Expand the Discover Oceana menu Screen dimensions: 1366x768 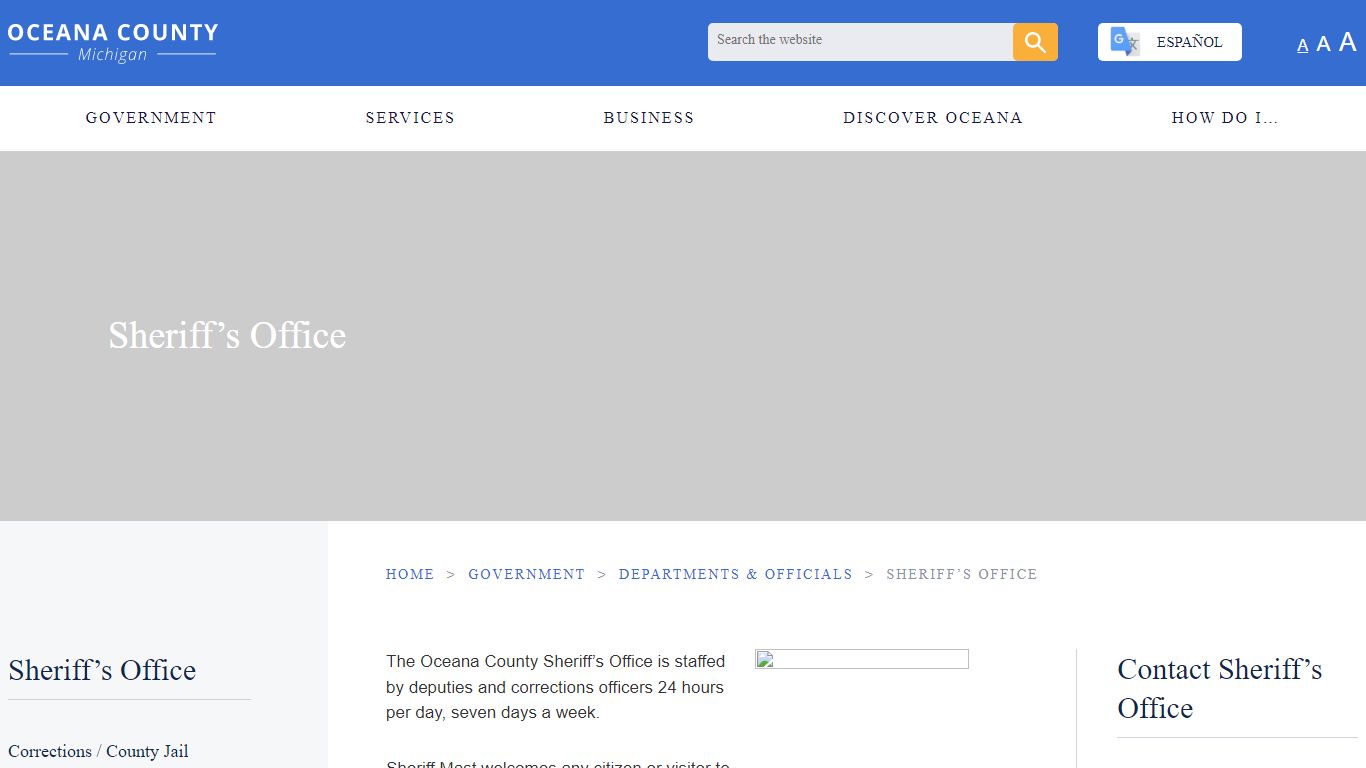click(932, 118)
